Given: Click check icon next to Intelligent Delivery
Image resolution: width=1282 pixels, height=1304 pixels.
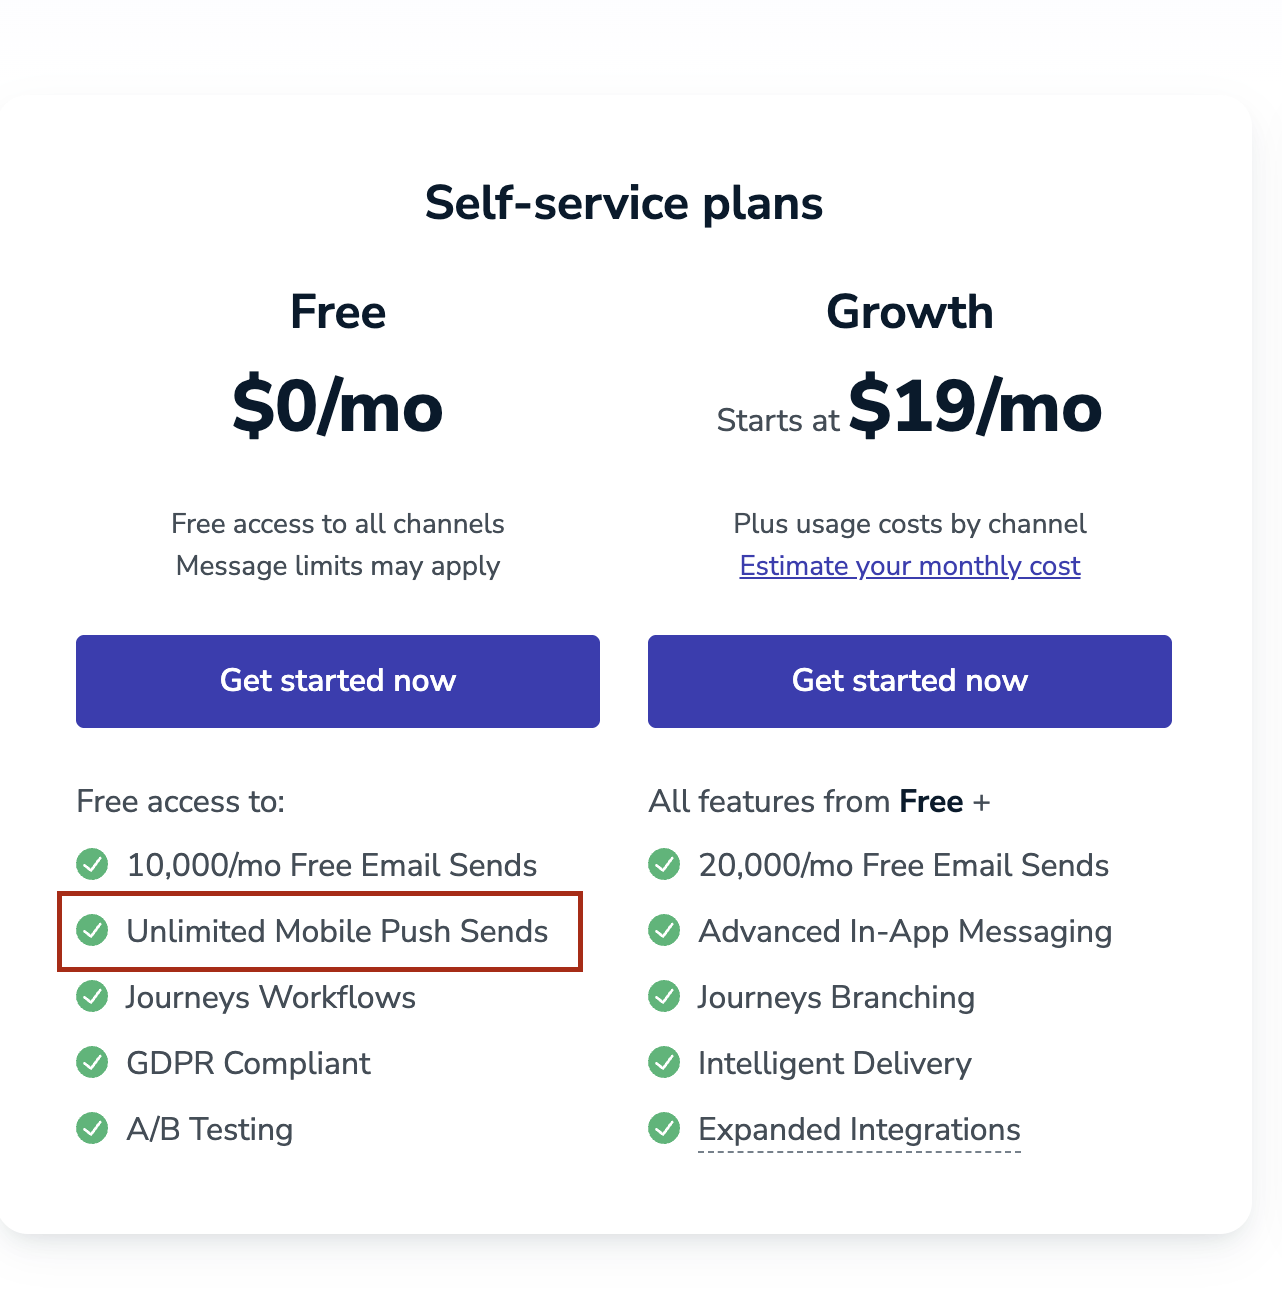Looking at the screenshot, I should click(664, 1062).
